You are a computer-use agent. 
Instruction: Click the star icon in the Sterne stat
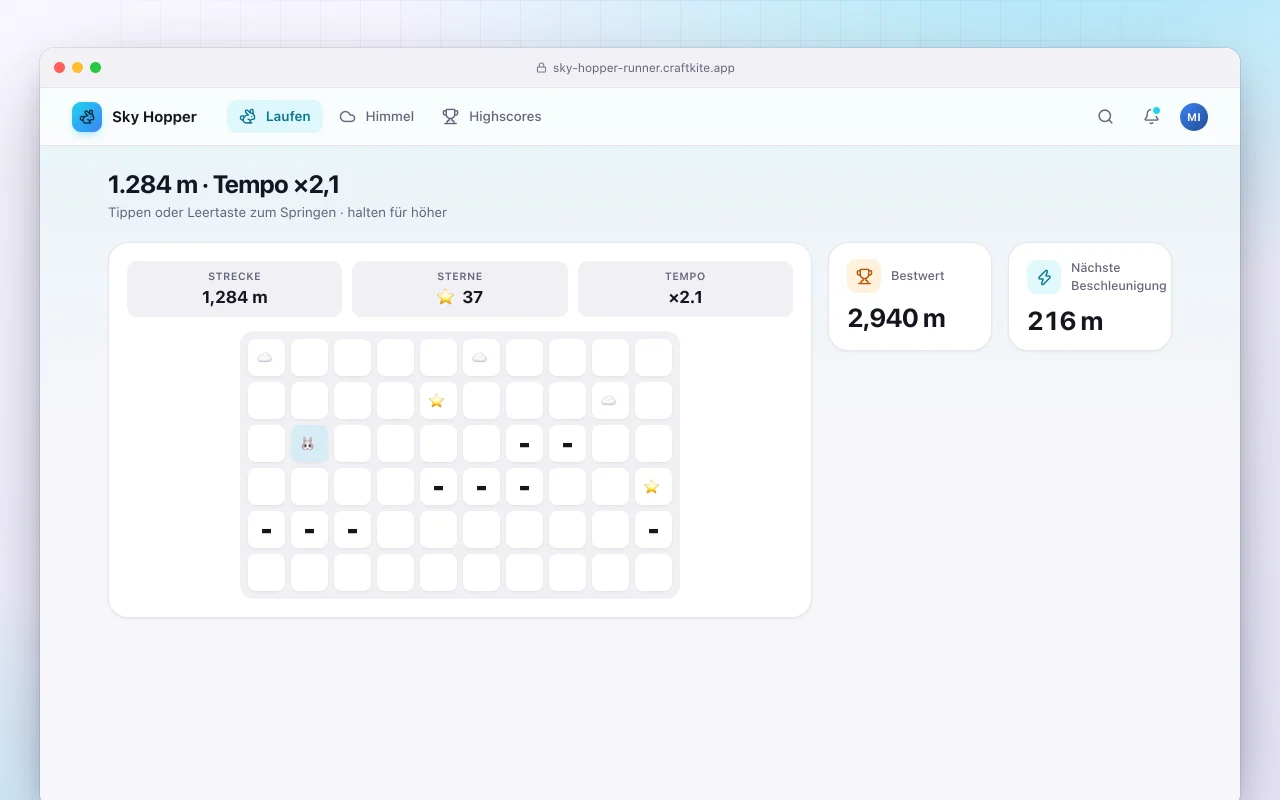(x=445, y=297)
